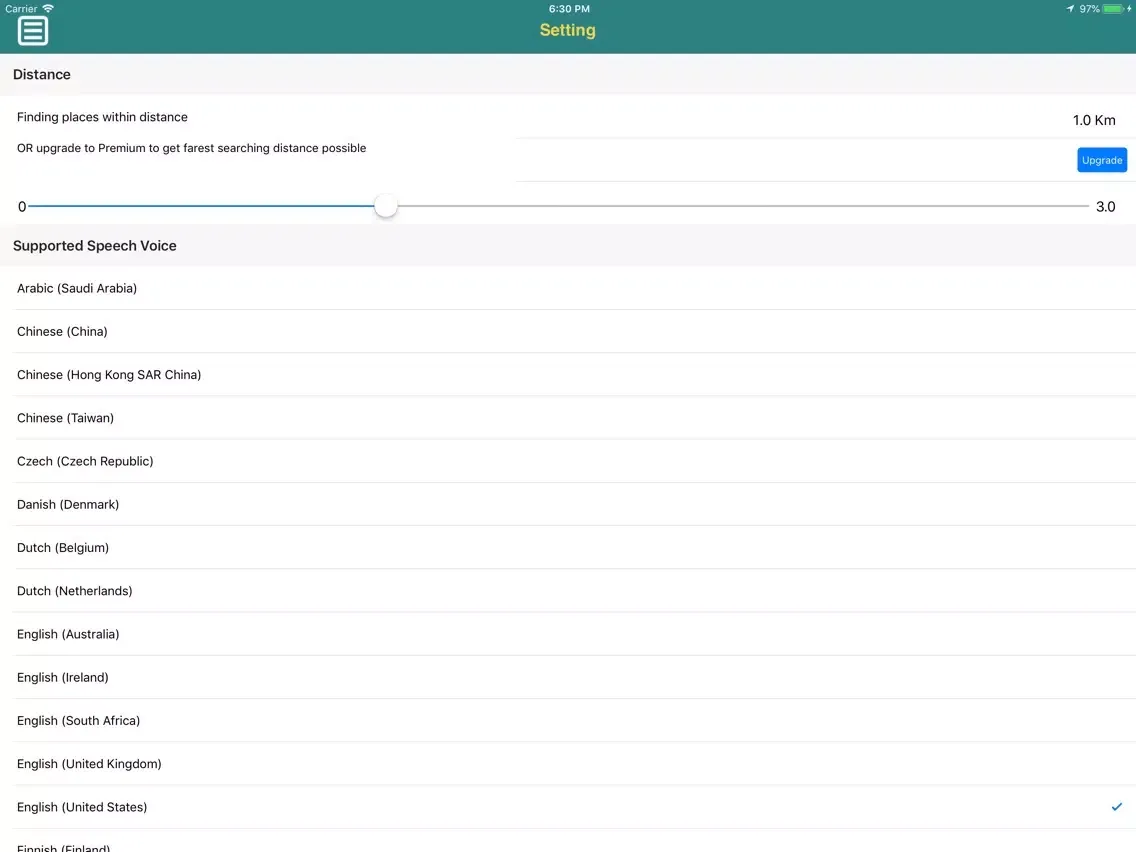The image size is (1136, 852).
Task: Click the OR upgrade to Premium text
Action: click(191, 149)
